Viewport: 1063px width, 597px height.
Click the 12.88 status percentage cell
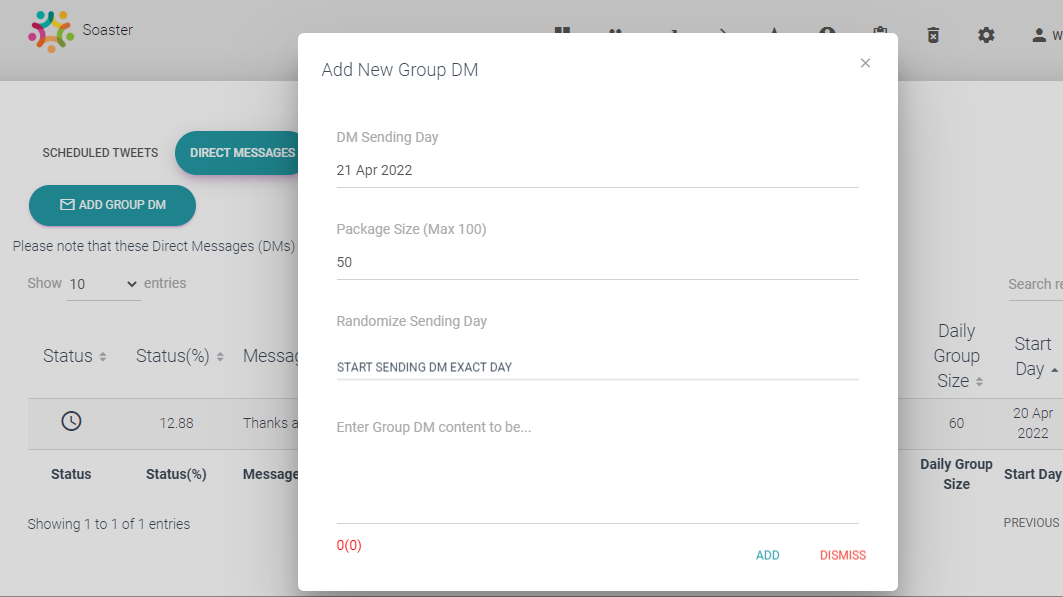tap(176, 424)
